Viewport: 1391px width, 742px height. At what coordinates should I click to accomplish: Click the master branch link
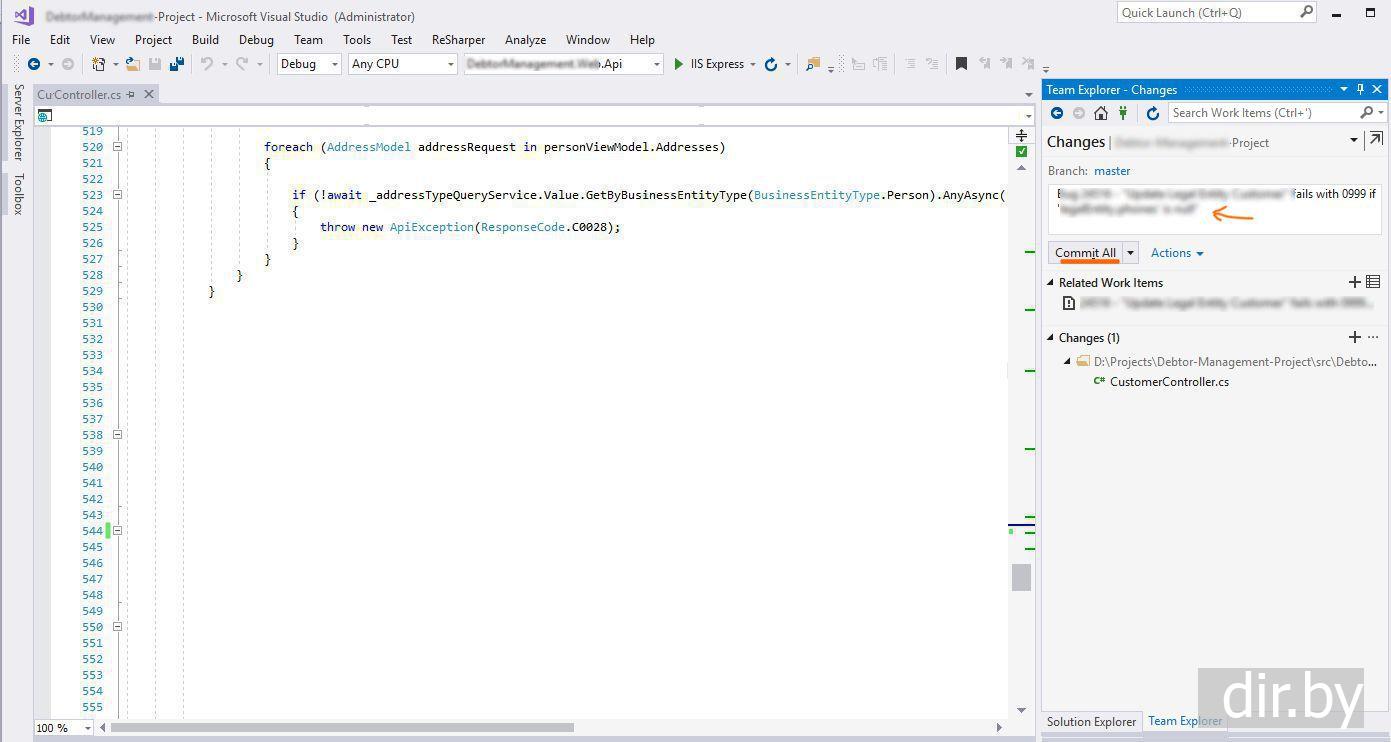(x=1112, y=171)
